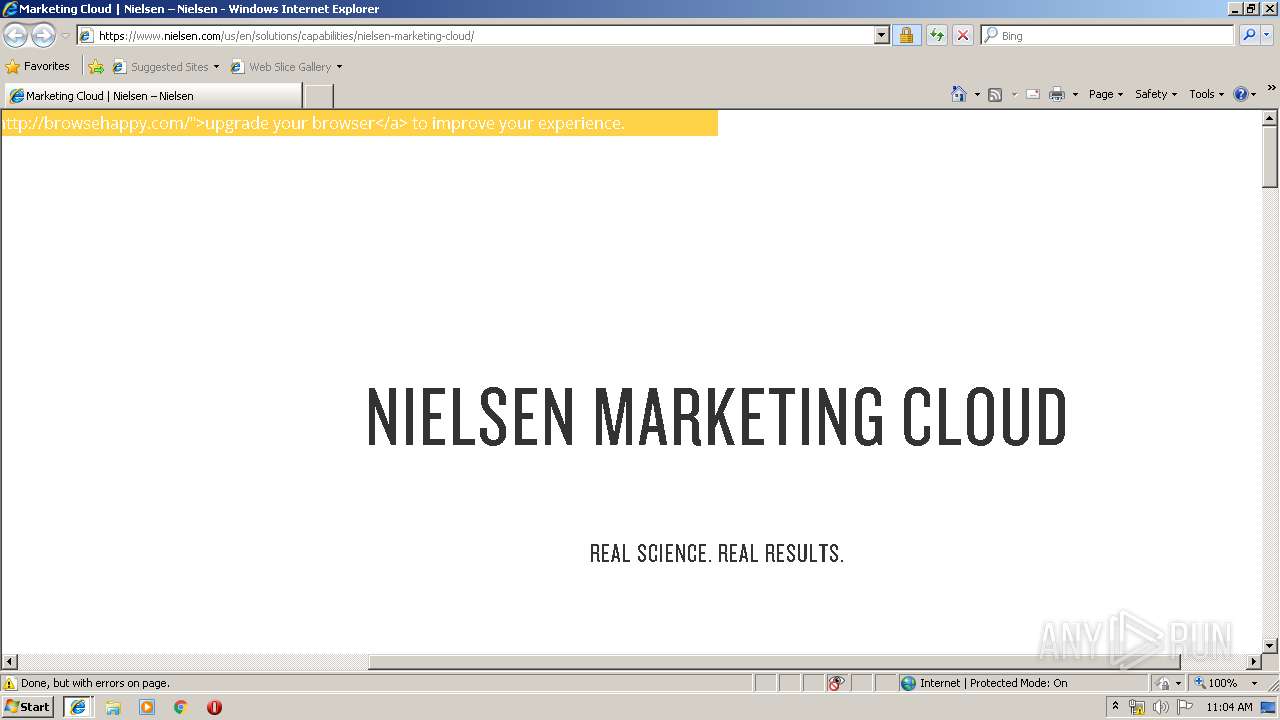This screenshot has height=720, width=1280.
Task: Click the vertical scrollbar up arrow
Action: click(x=1270, y=118)
